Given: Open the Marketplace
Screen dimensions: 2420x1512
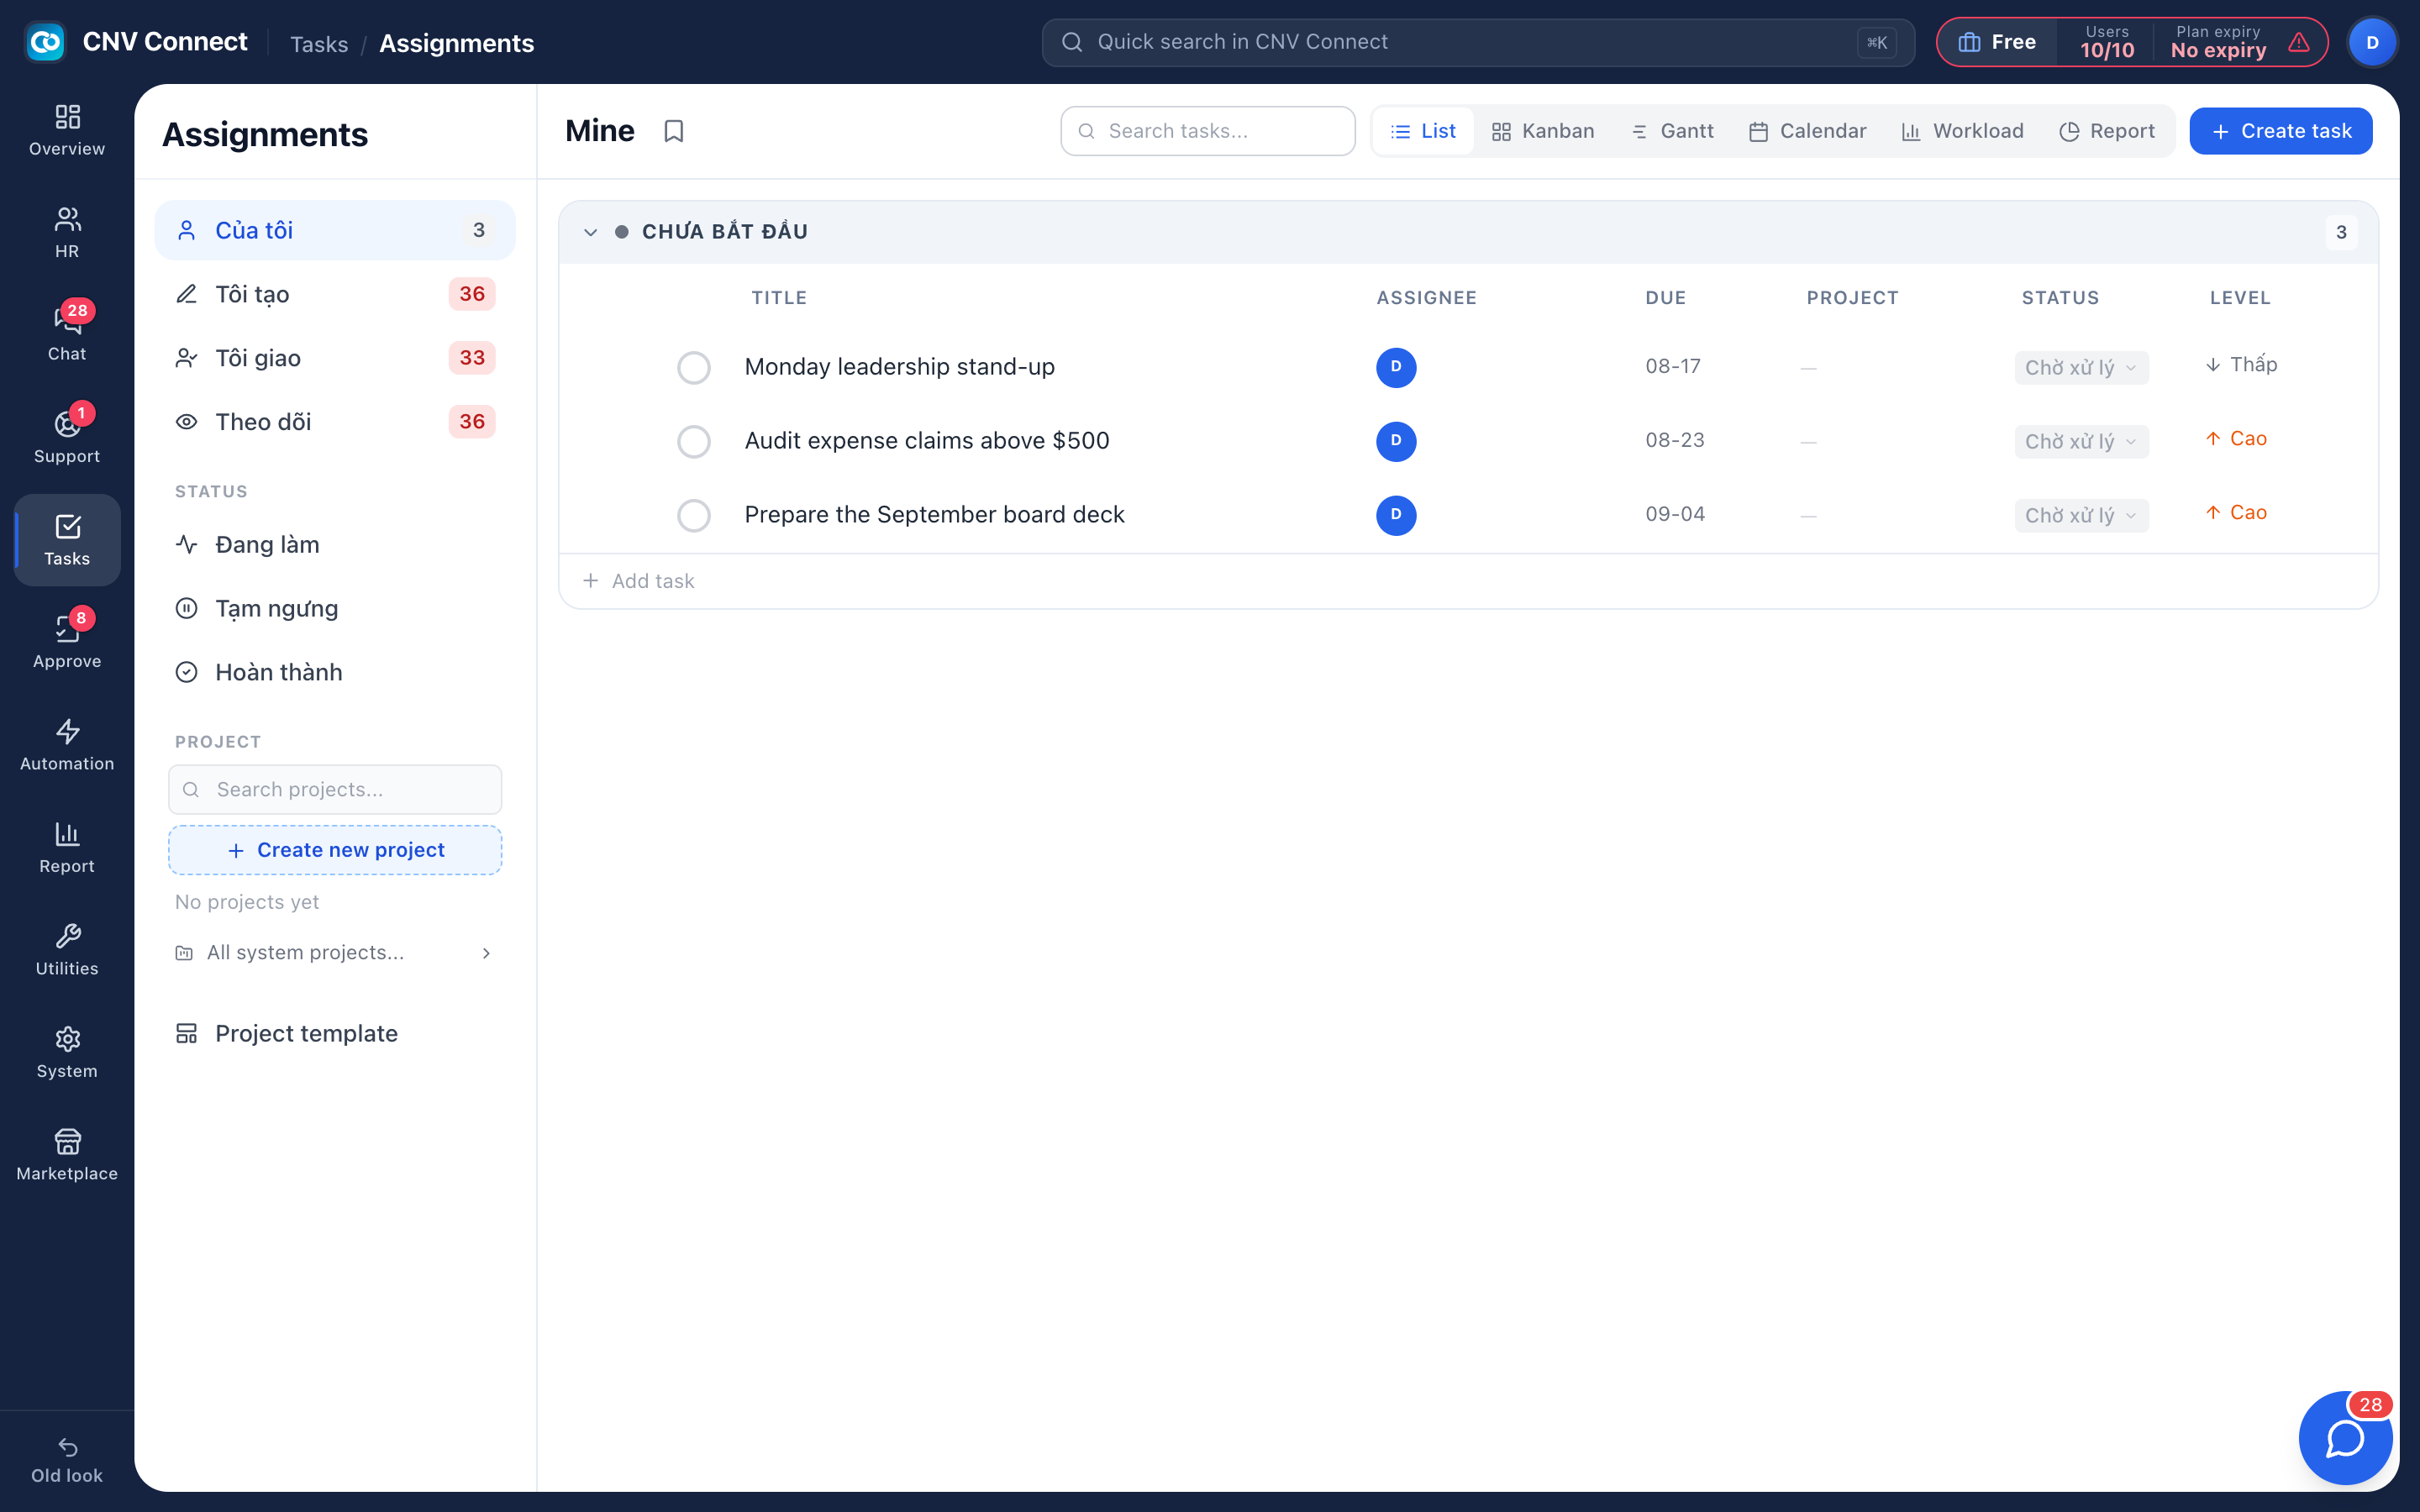Looking at the screenshot, I should coord(67,1156).
